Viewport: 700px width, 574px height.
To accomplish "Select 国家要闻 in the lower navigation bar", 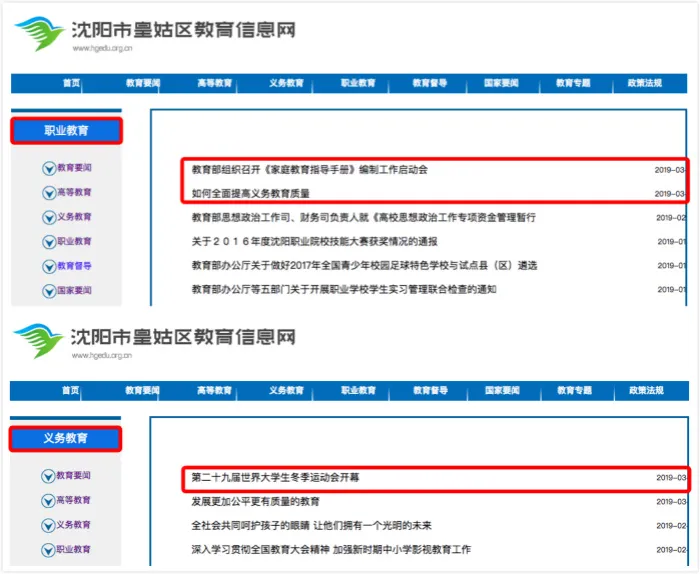I will (501, 391).
